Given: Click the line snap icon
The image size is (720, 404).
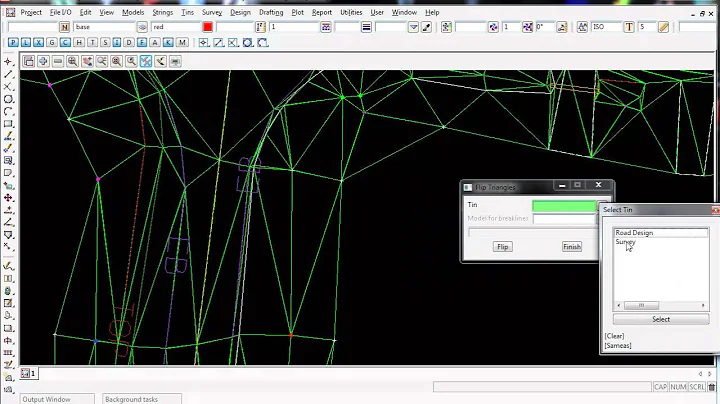Looking at the screenshot, I should point(219,43).
